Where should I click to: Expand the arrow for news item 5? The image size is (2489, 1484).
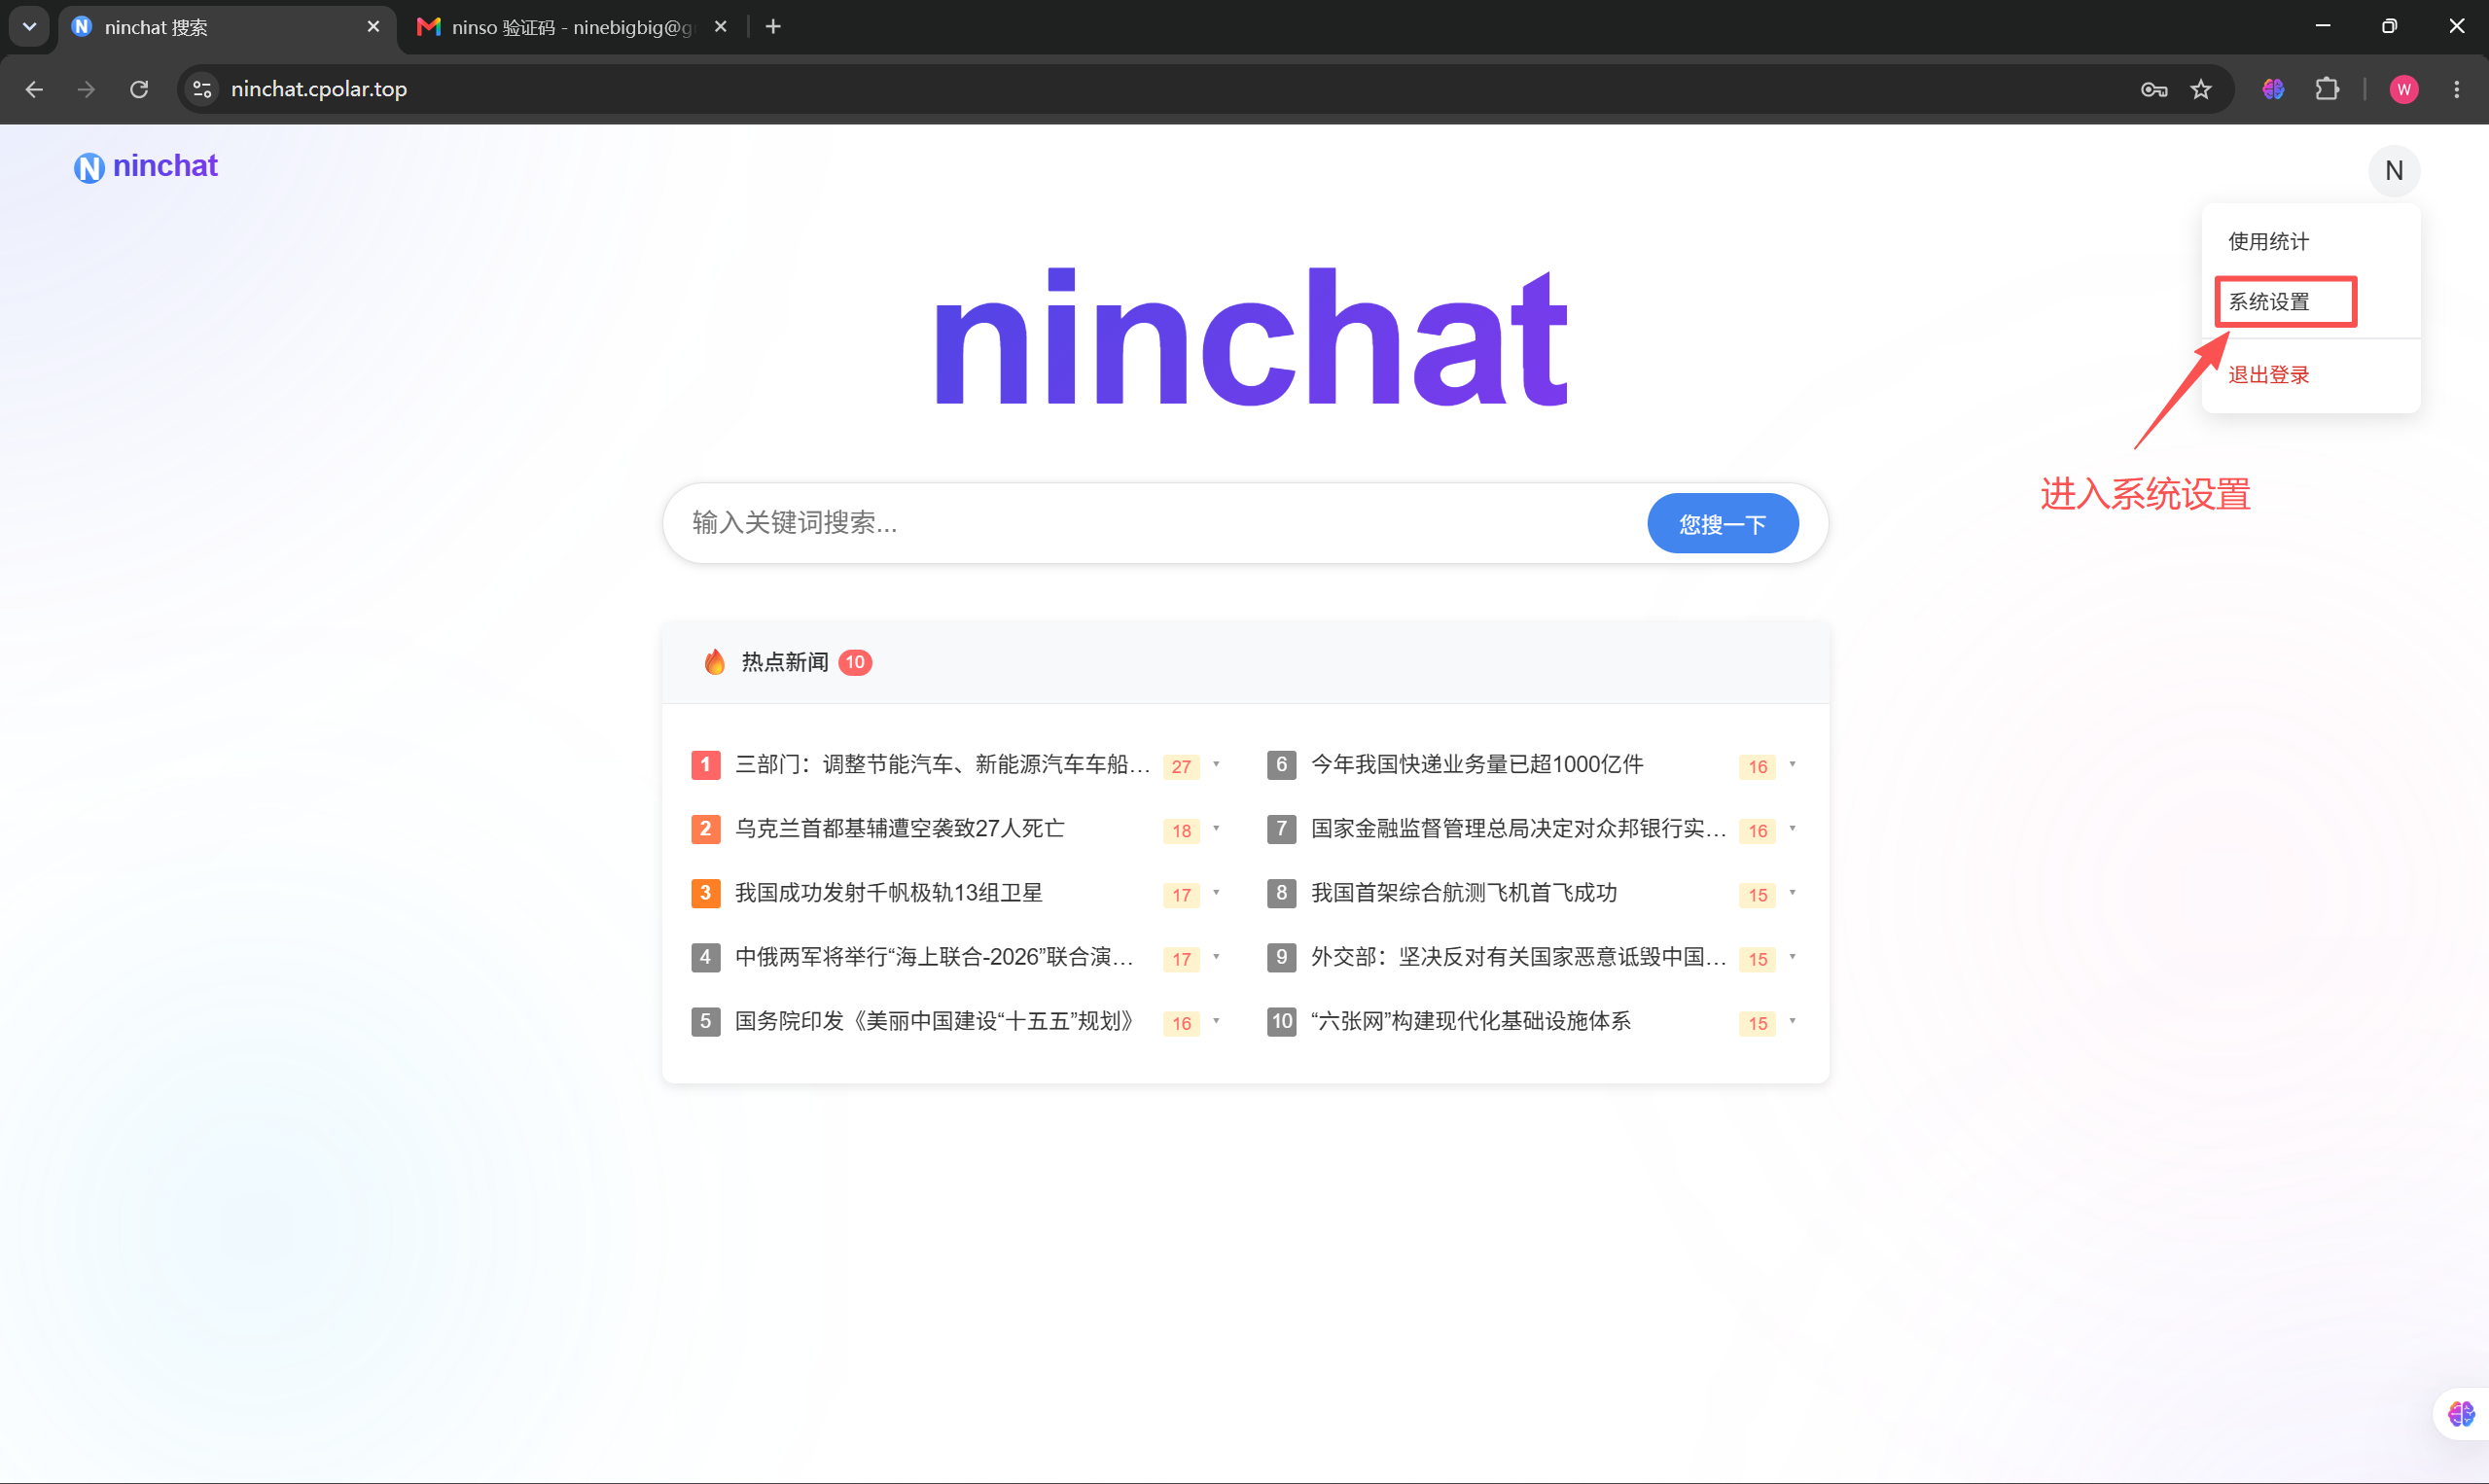point(1216,1021)
